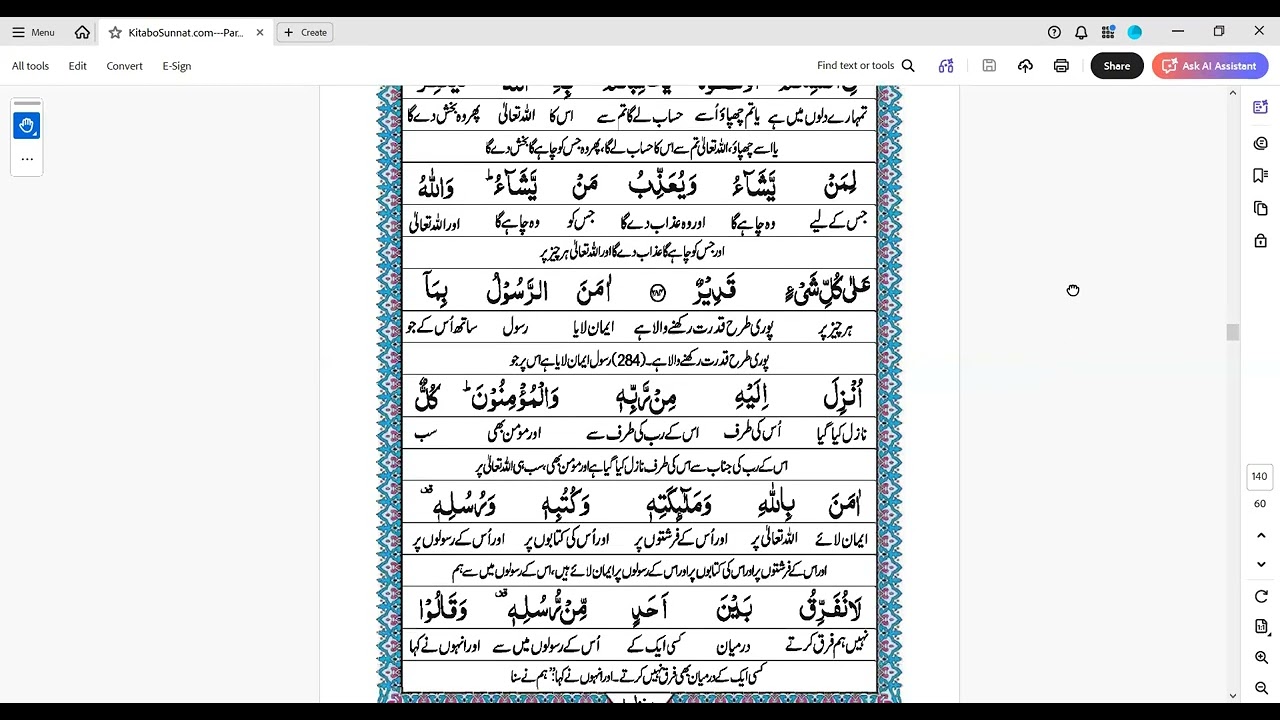Print the document using the printer icon
This screenshot has height=720, width=1280.
tap(1061, 66)
